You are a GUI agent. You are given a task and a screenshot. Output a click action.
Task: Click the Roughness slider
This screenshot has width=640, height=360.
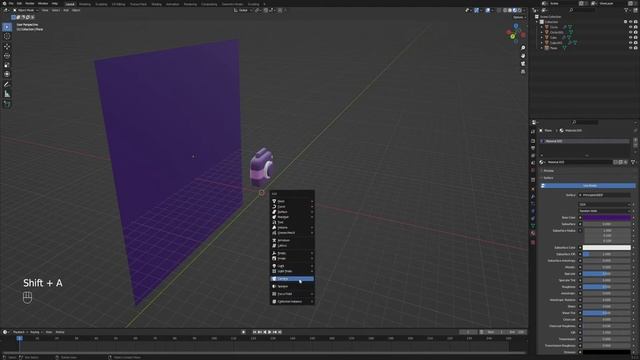click(607, 287)
